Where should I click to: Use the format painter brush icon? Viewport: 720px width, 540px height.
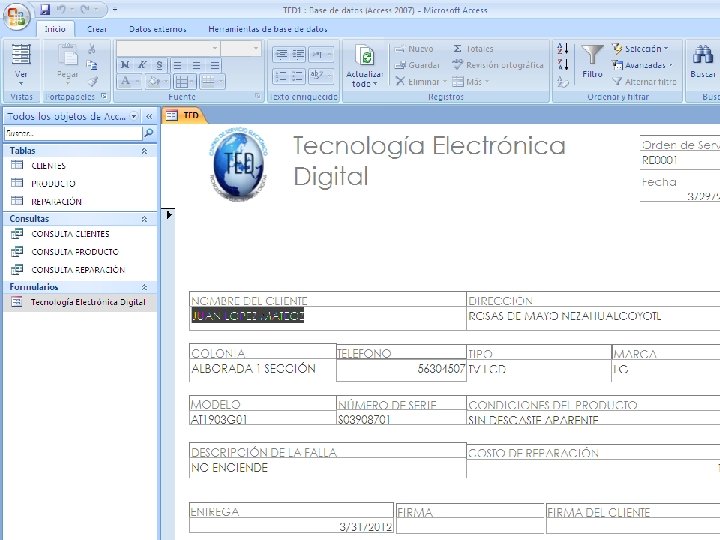92,82
